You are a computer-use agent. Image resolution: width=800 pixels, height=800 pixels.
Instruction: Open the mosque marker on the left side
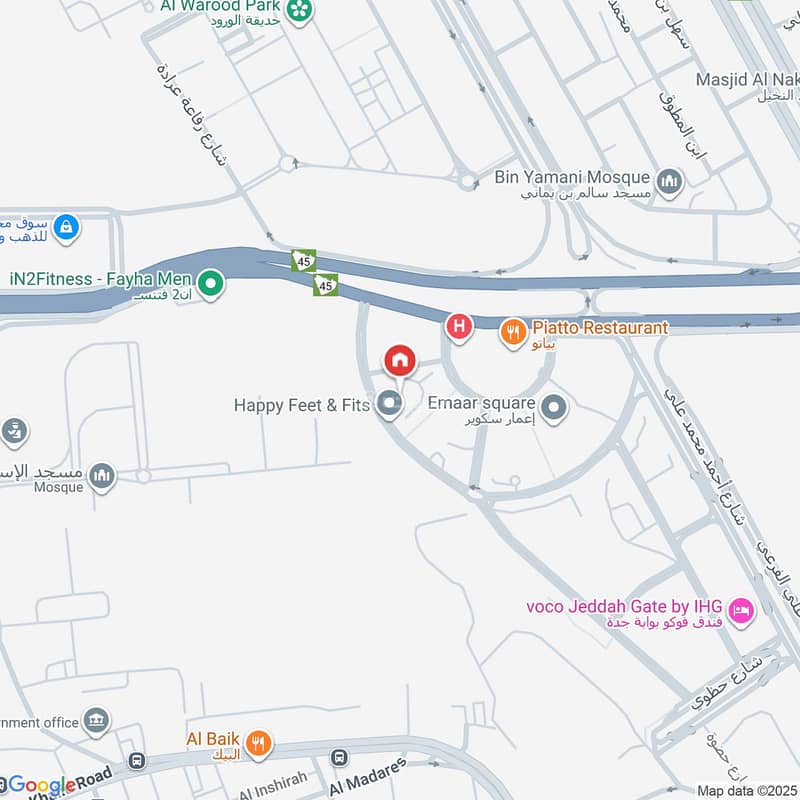pyautogui.click(x=102, y=477)
